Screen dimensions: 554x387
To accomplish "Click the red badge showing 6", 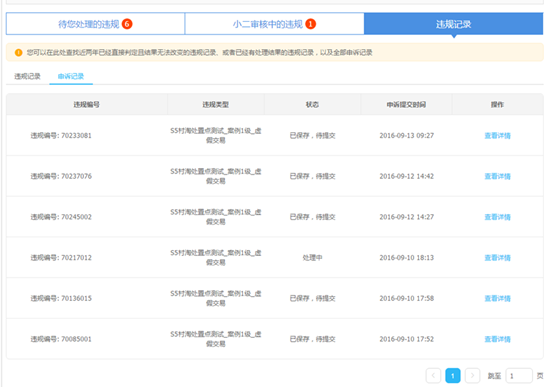I will [127, 24].
